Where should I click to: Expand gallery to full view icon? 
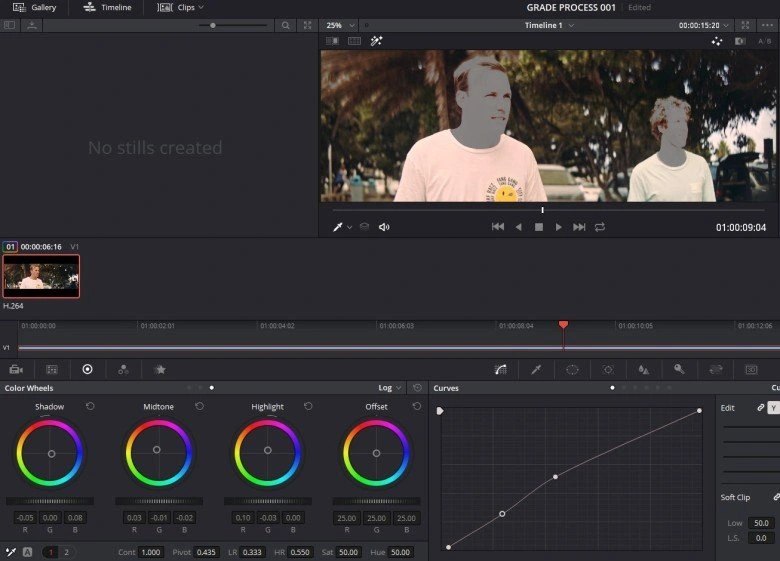tap(307, 25)
